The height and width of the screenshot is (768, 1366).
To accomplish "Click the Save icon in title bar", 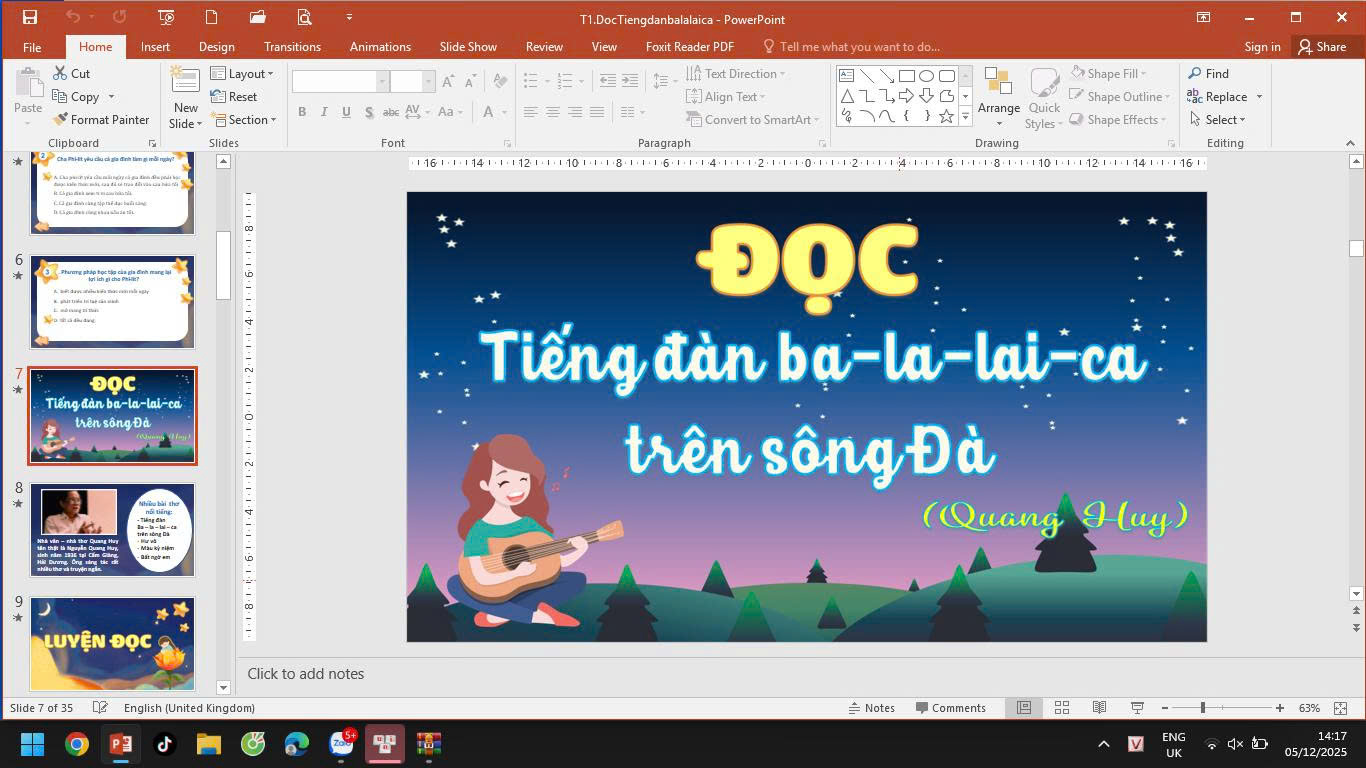I will tap(30, 17).
